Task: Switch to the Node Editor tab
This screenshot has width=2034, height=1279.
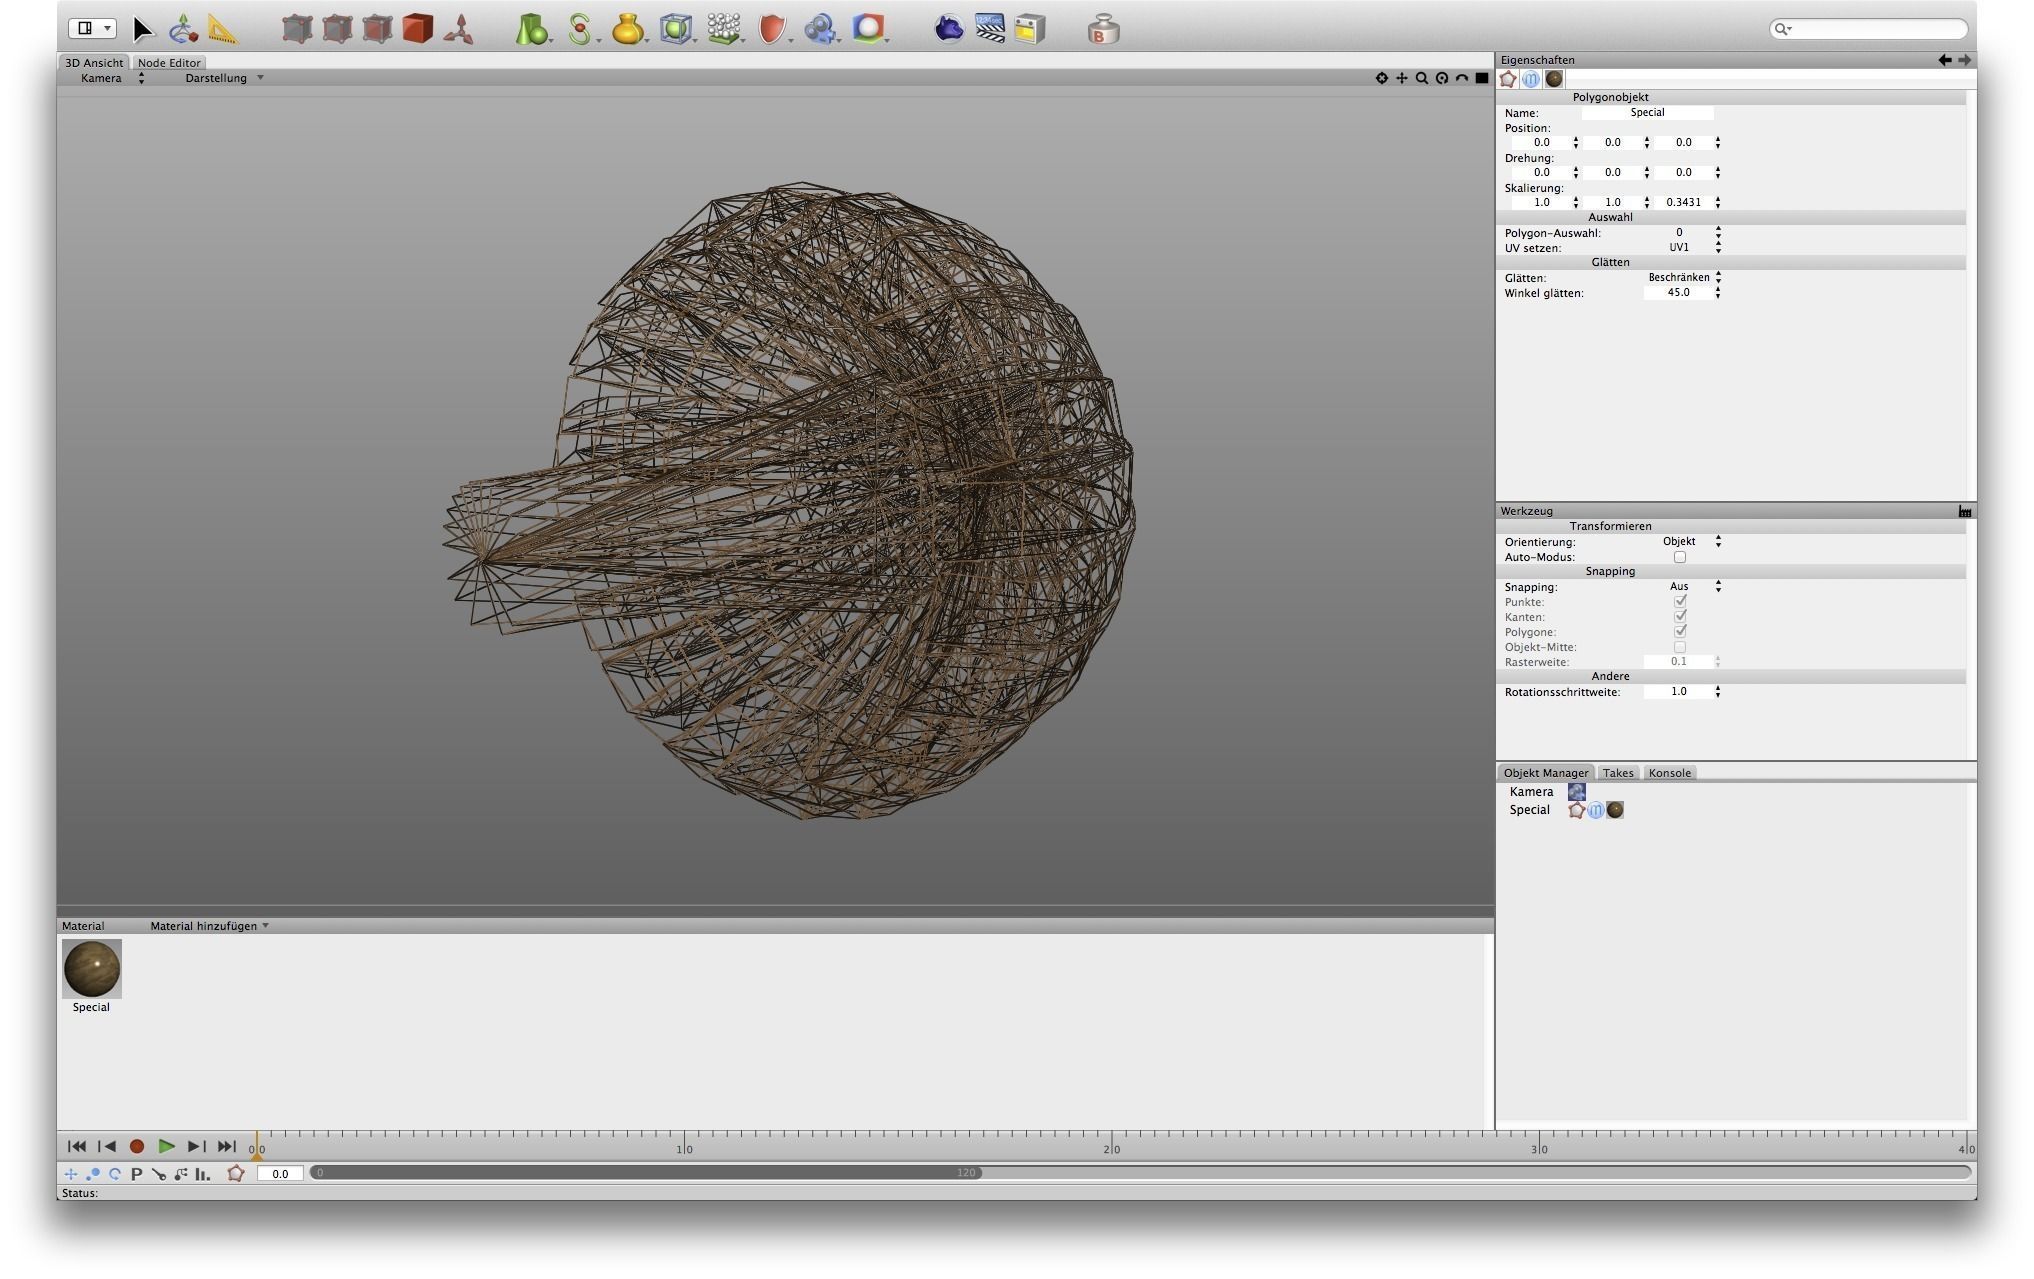Action: pyautogui.click(x=169, y=62)
